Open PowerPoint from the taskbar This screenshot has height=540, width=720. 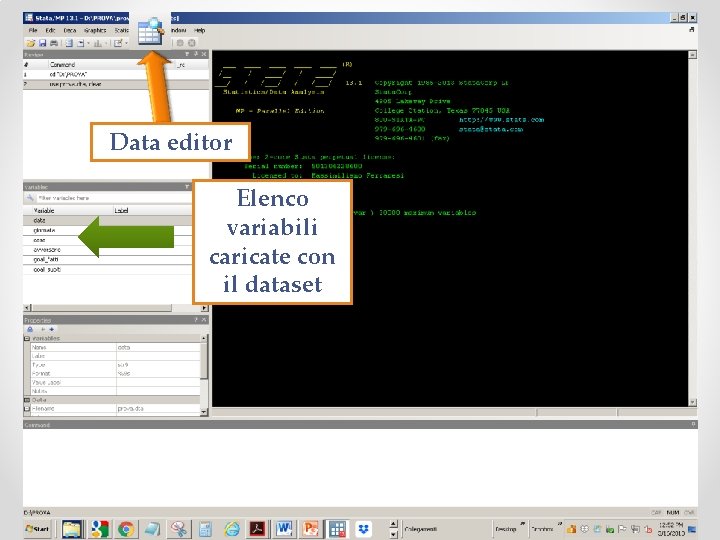point(310,529)
